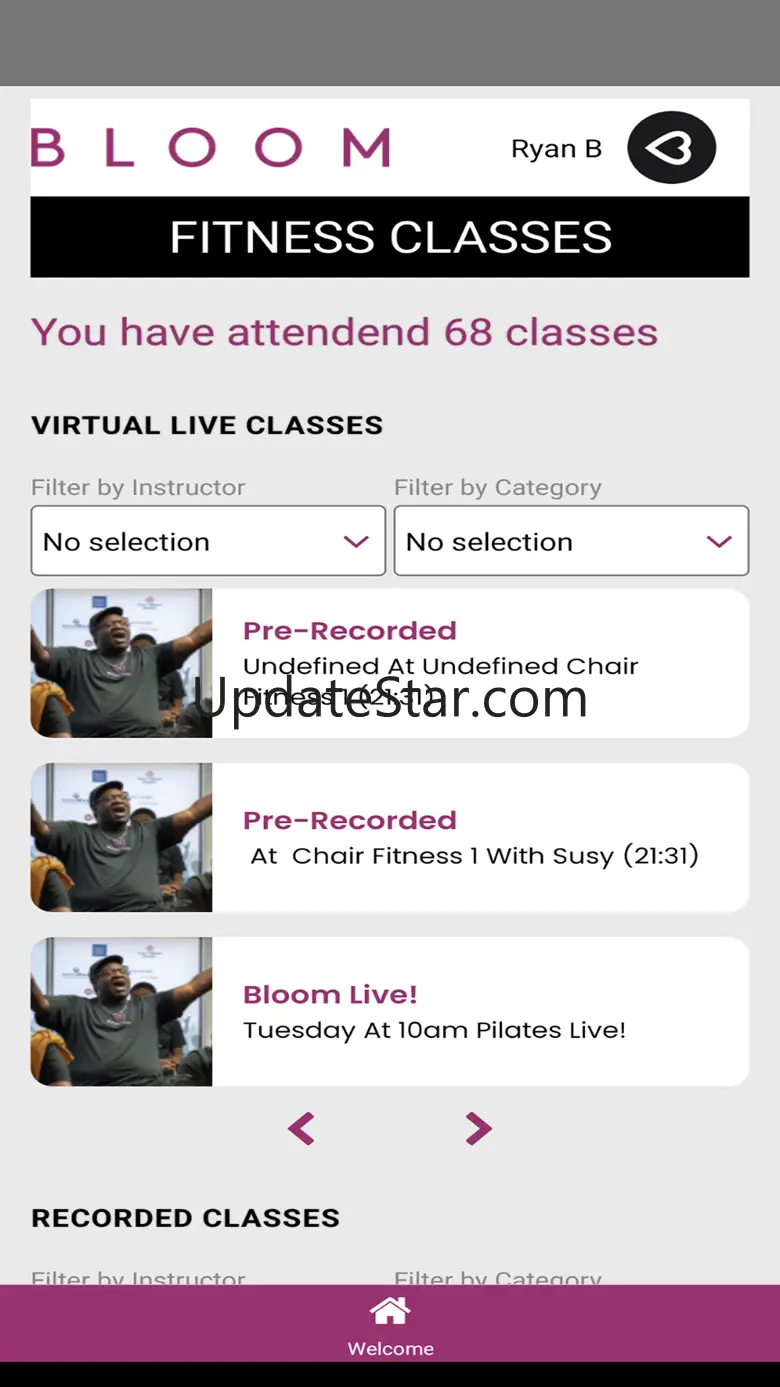The width and height of the screenshot is (780, 1387).
Task: Tap the VIRTUAL LIVE CLASSES heading
Action: pos(207,425)
